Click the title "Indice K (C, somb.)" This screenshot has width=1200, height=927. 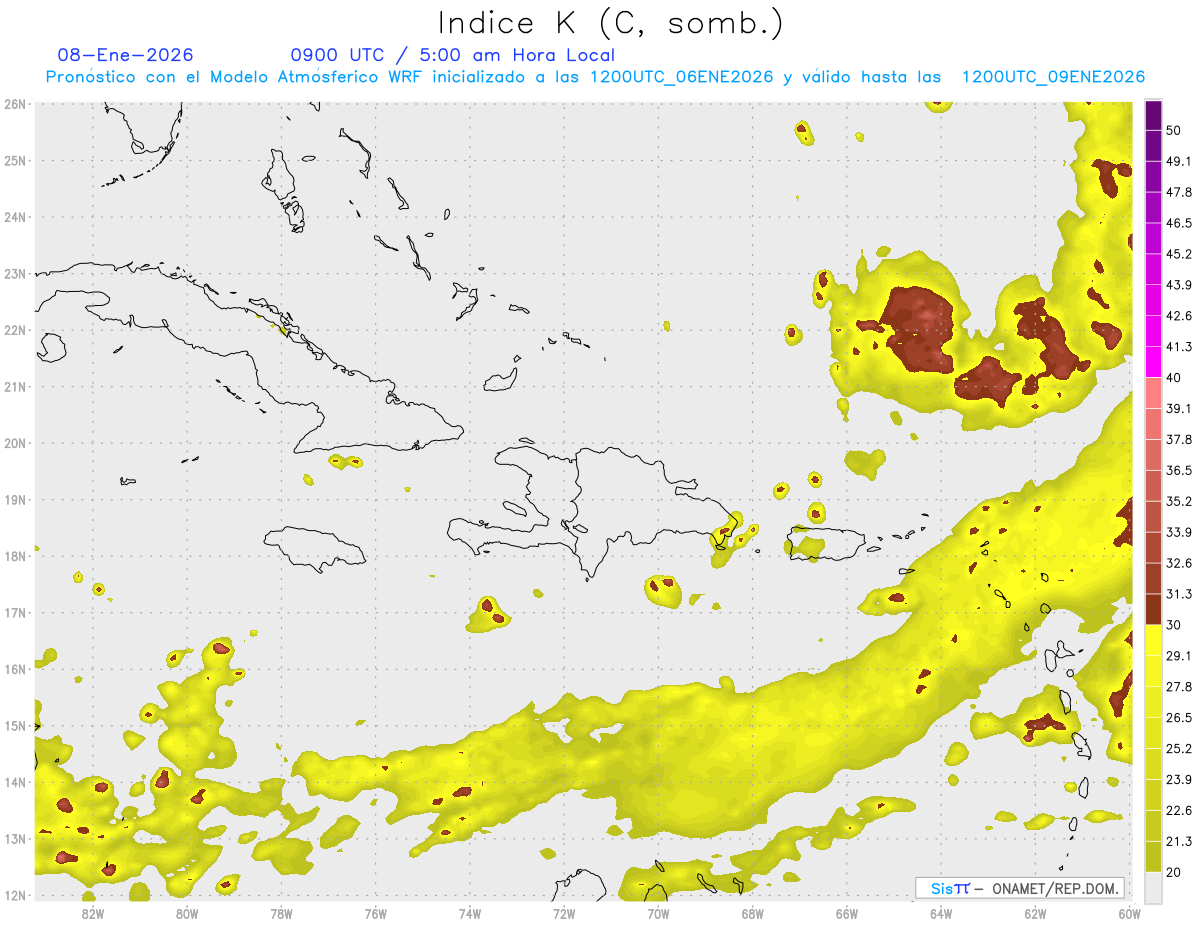[610, 22]
